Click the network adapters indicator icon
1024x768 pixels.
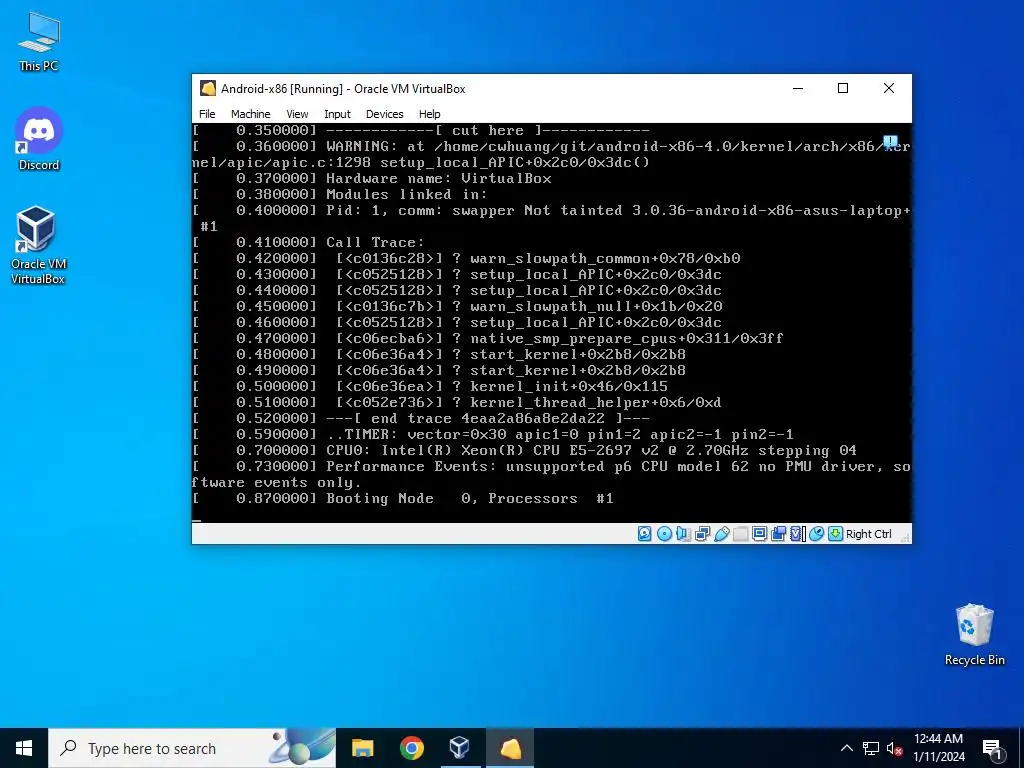pos(703,534)
